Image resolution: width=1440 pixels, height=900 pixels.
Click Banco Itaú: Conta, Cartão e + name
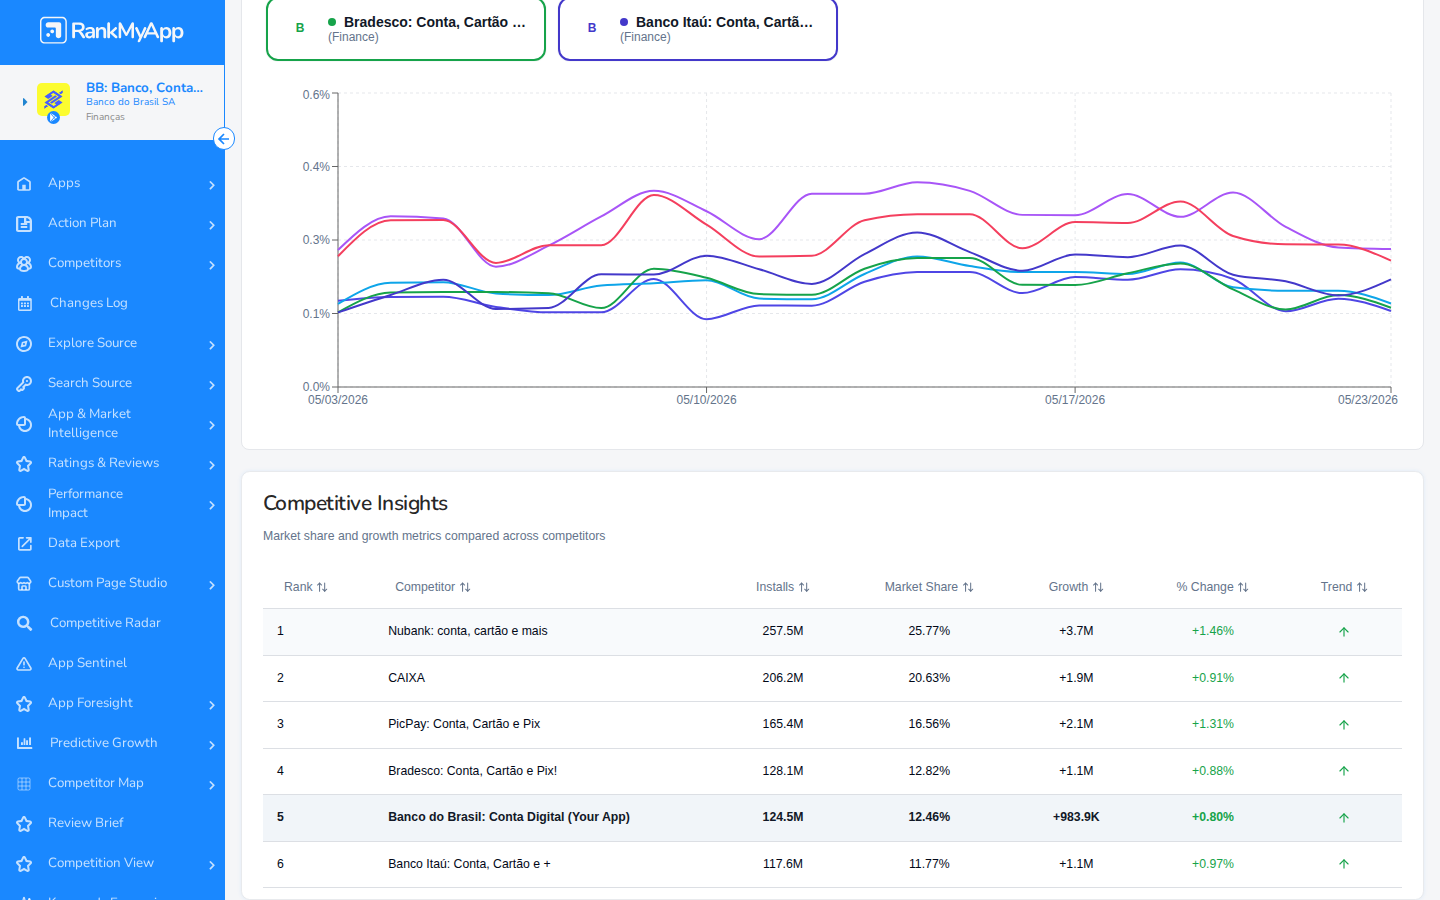[x=469, y=864]
